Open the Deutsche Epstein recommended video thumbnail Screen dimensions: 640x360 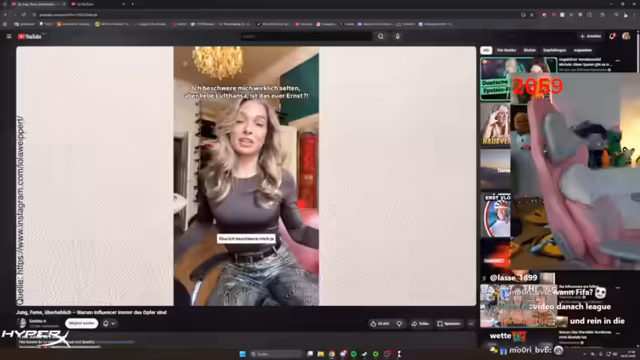click(496, 79)
